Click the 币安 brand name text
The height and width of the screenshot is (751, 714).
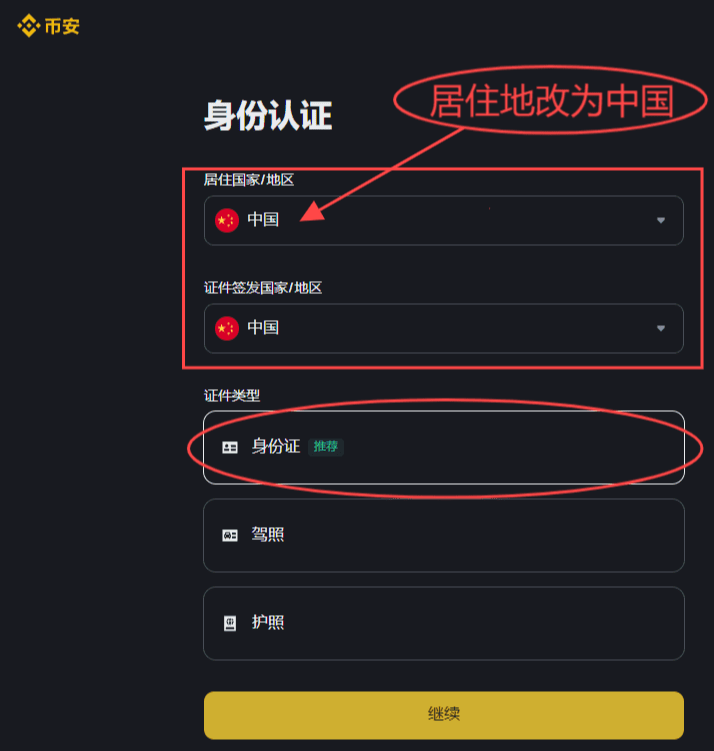[62, 26]
